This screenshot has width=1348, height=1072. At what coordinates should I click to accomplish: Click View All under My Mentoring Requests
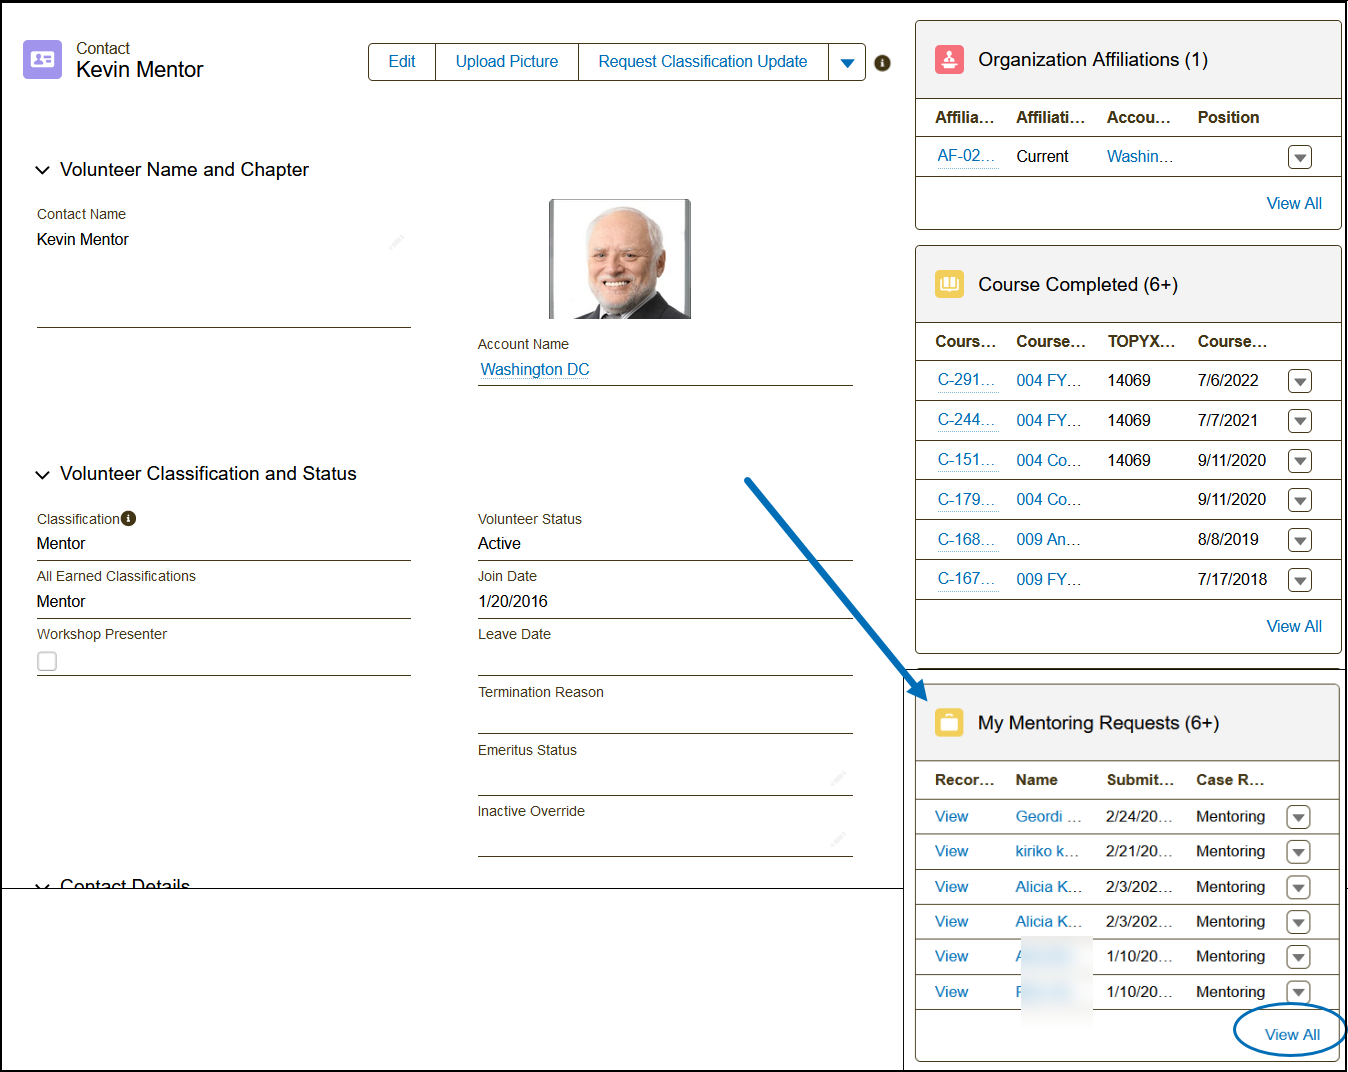1292,1034
